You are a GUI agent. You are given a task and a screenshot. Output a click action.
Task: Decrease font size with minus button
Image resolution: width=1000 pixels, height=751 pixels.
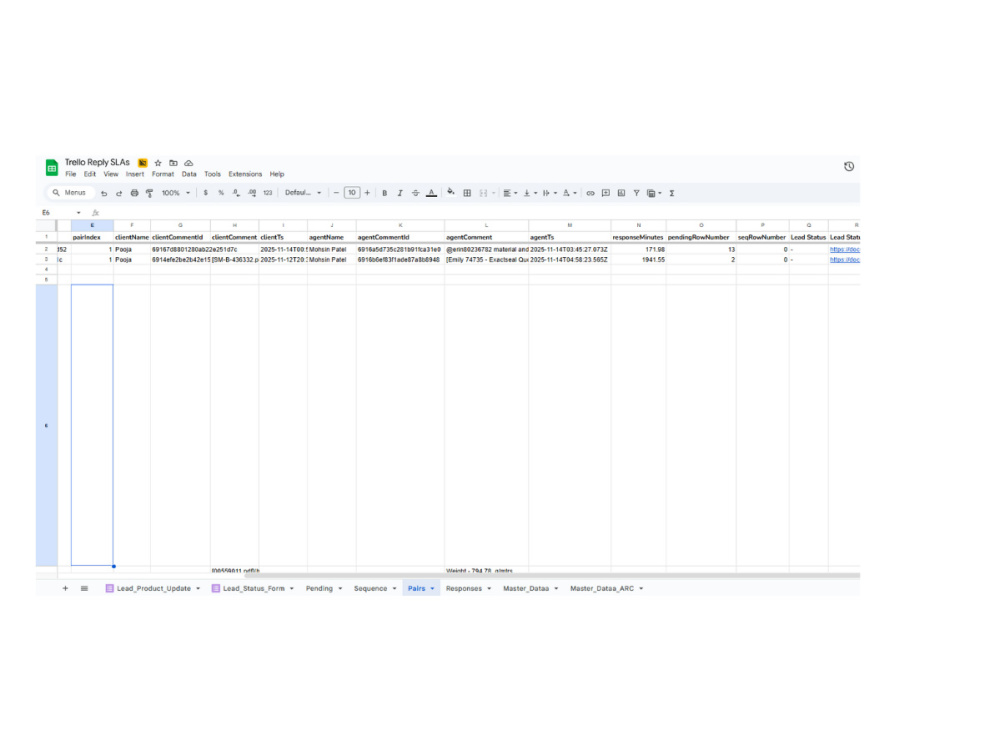[336, 193]
